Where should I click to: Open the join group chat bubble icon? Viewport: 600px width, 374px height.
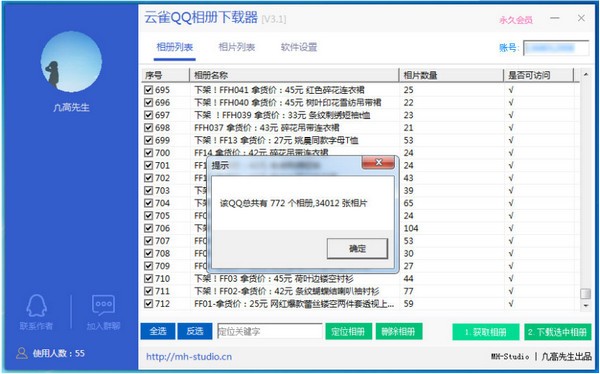pos(103,305)
